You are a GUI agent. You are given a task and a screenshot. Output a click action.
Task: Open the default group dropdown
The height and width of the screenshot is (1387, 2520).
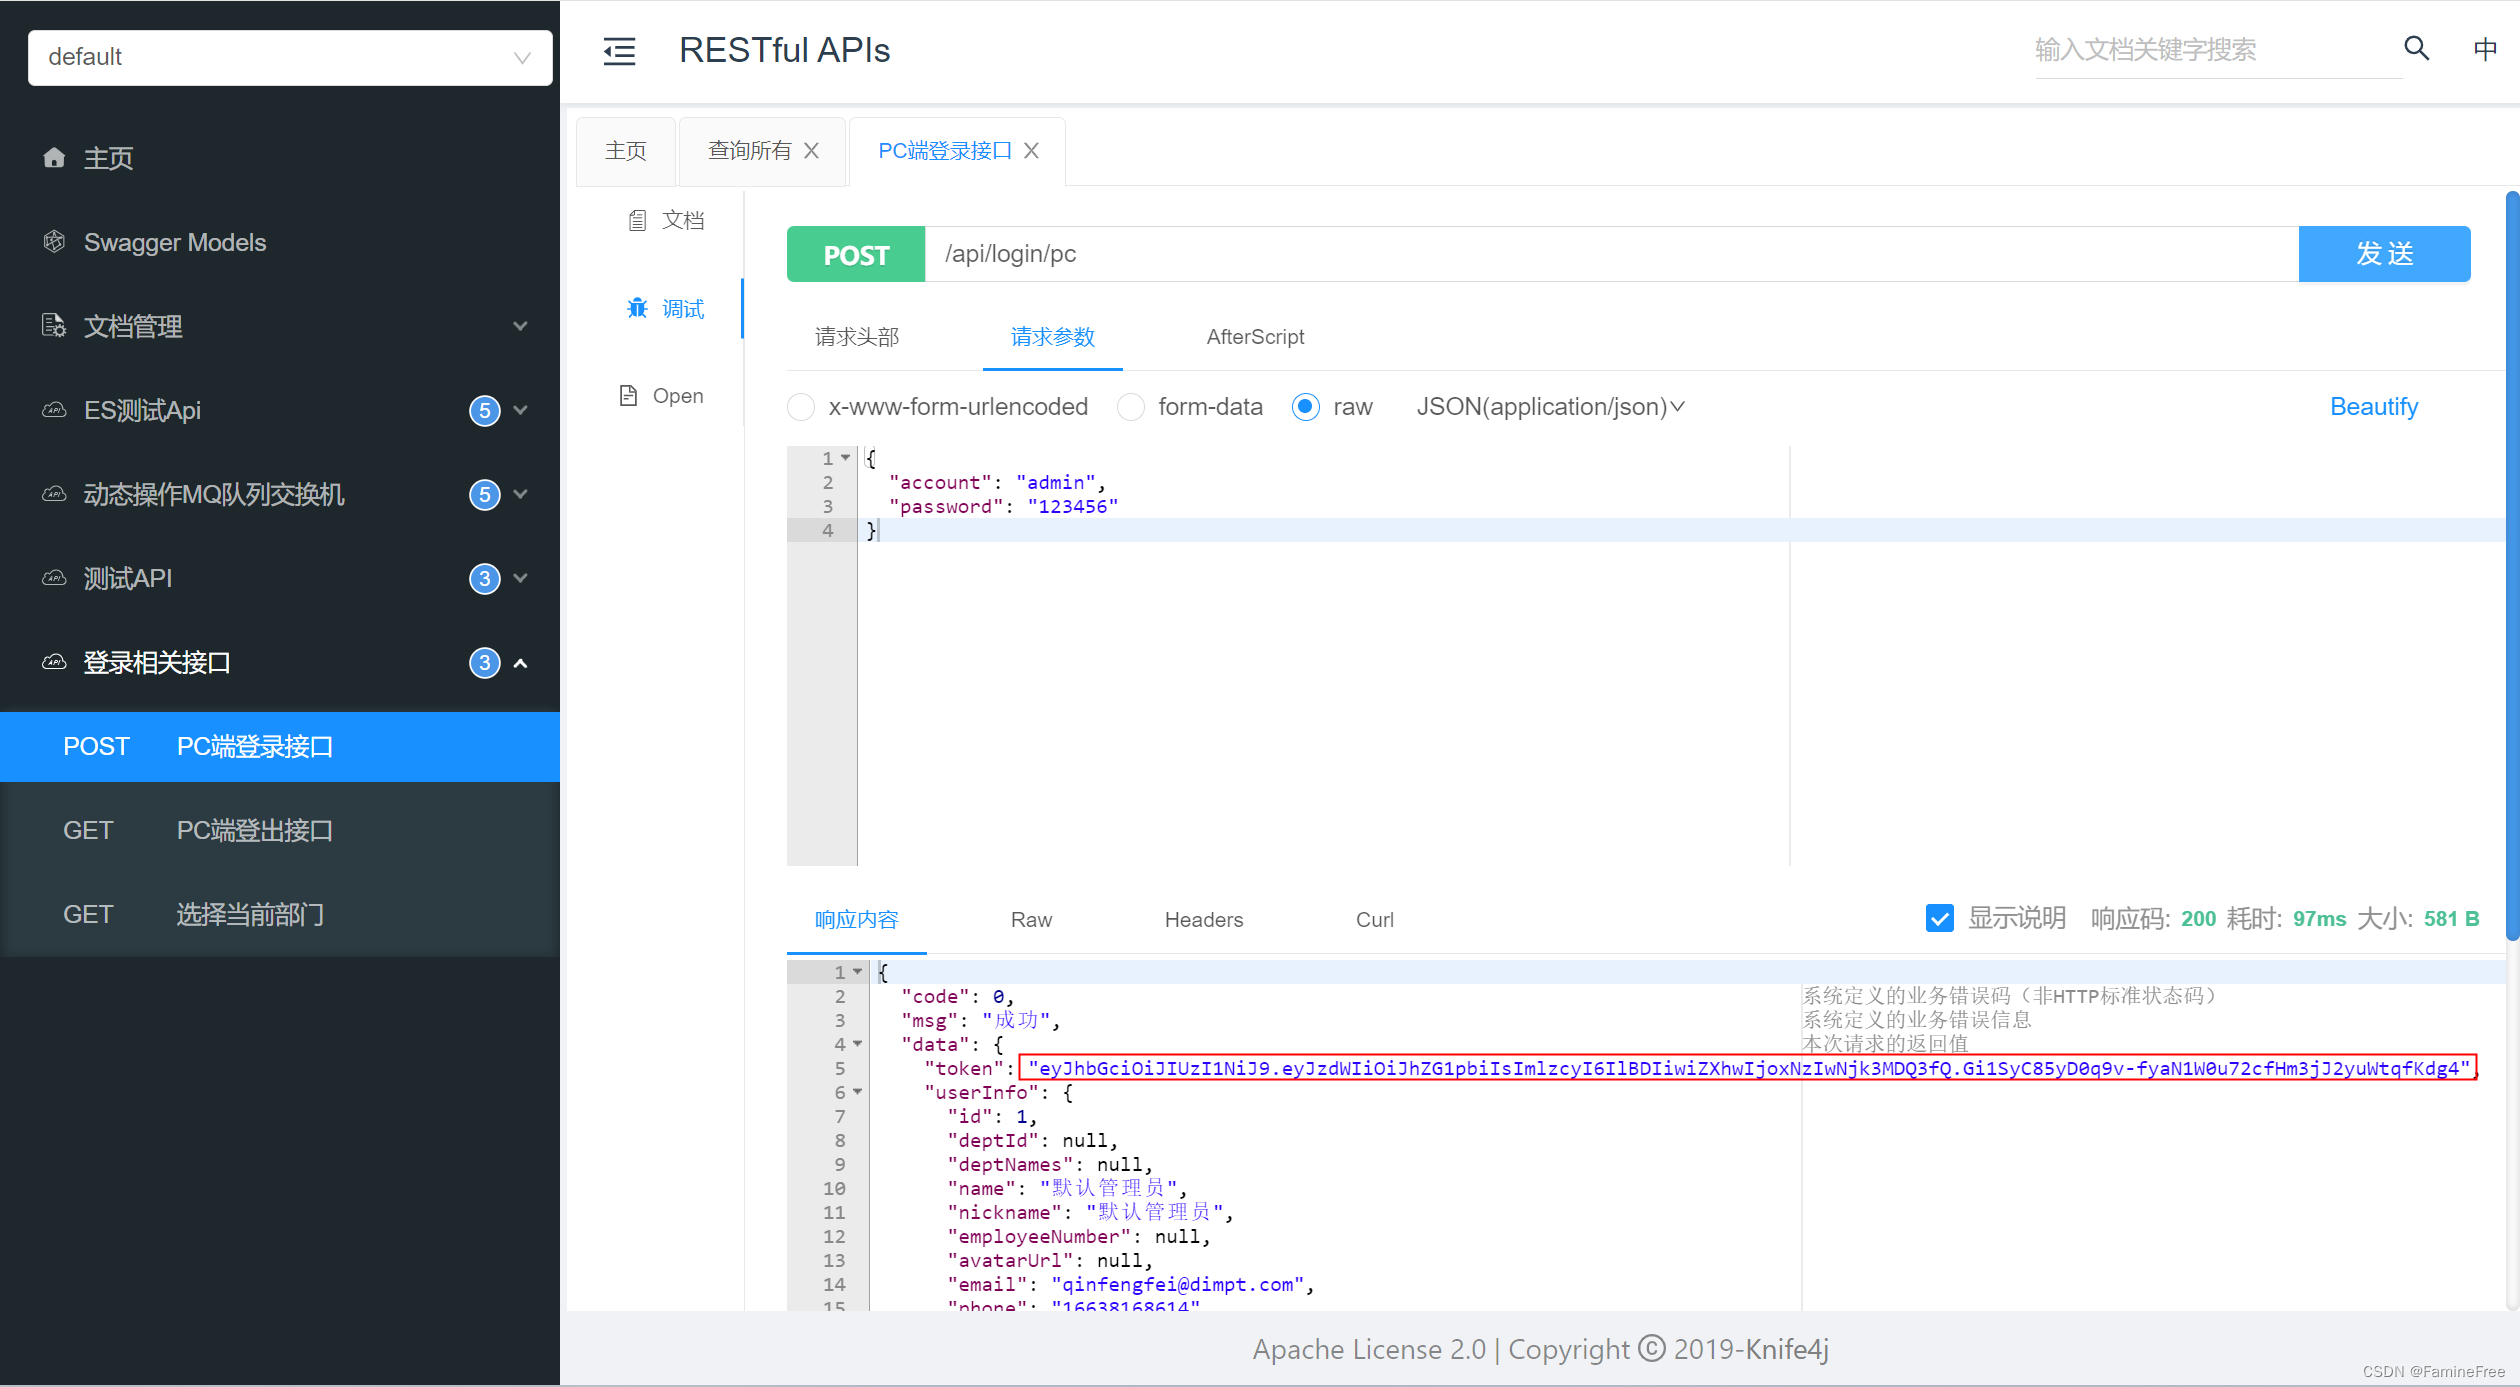click(290, 57)
